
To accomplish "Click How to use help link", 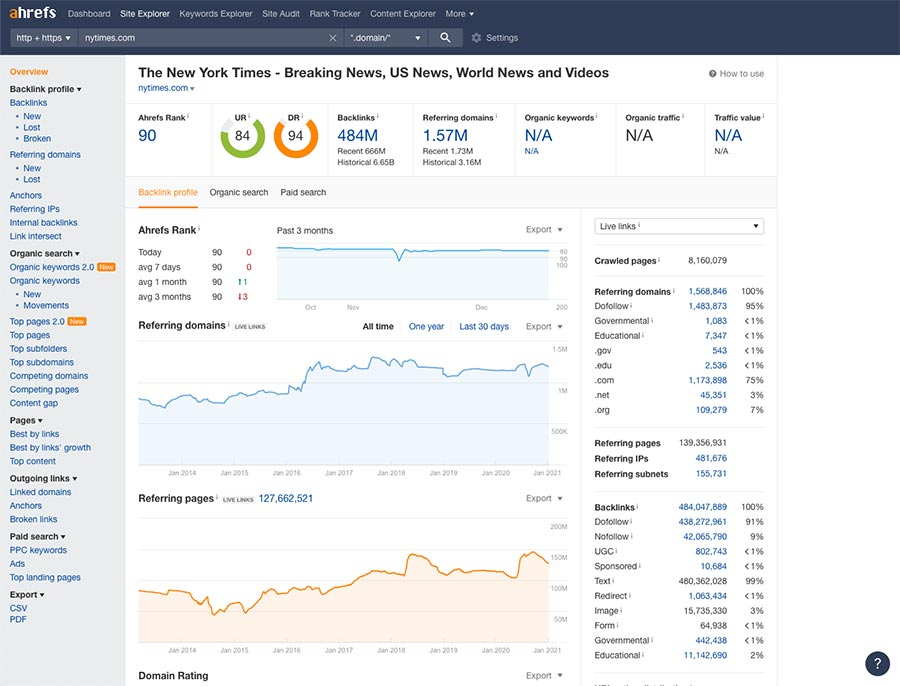I will [x=736, y=73].
